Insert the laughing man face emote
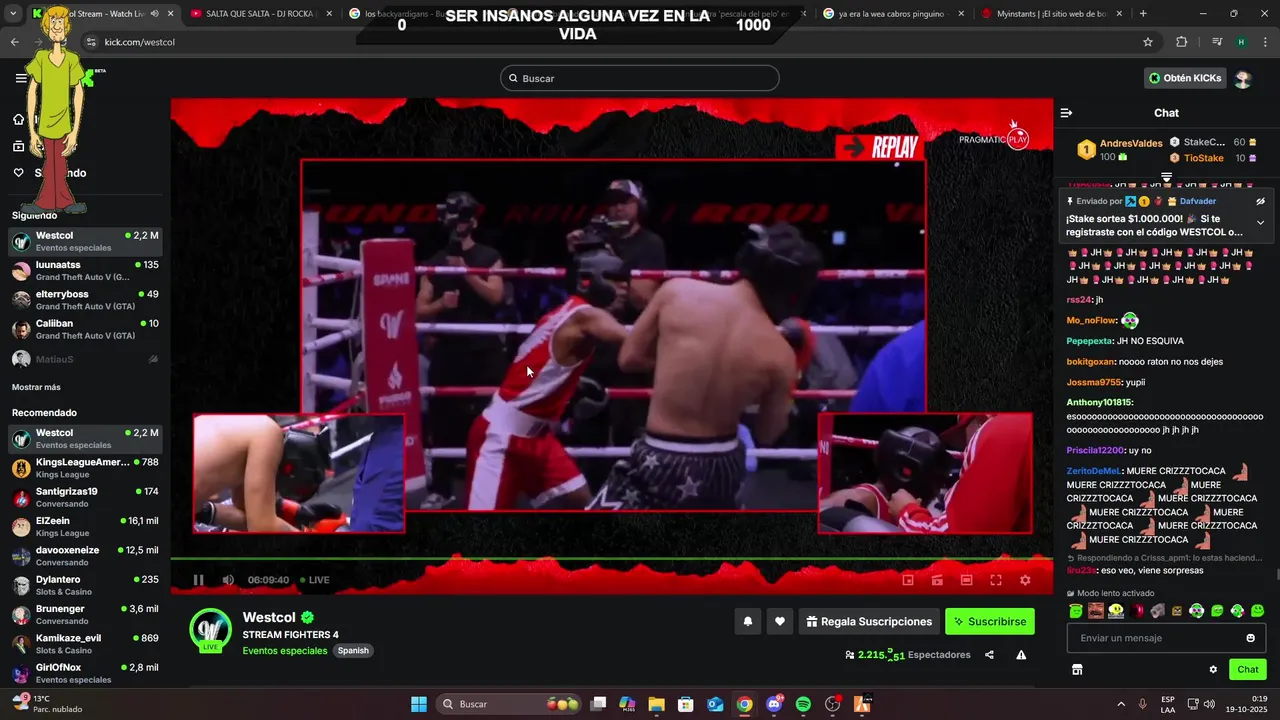This screenshot has height=720, width=1280. click(1096, 611)
